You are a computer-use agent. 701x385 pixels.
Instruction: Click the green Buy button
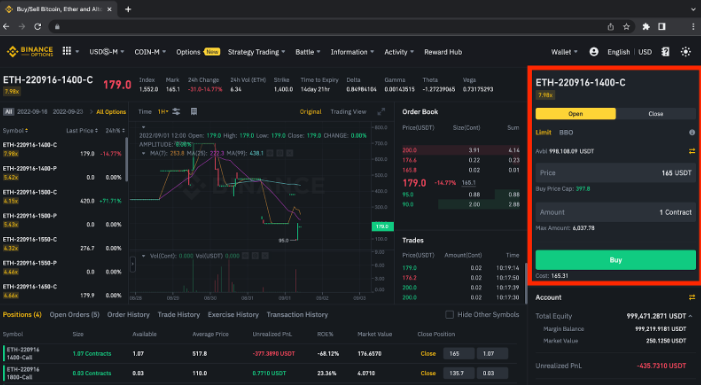tap(616, 260)
